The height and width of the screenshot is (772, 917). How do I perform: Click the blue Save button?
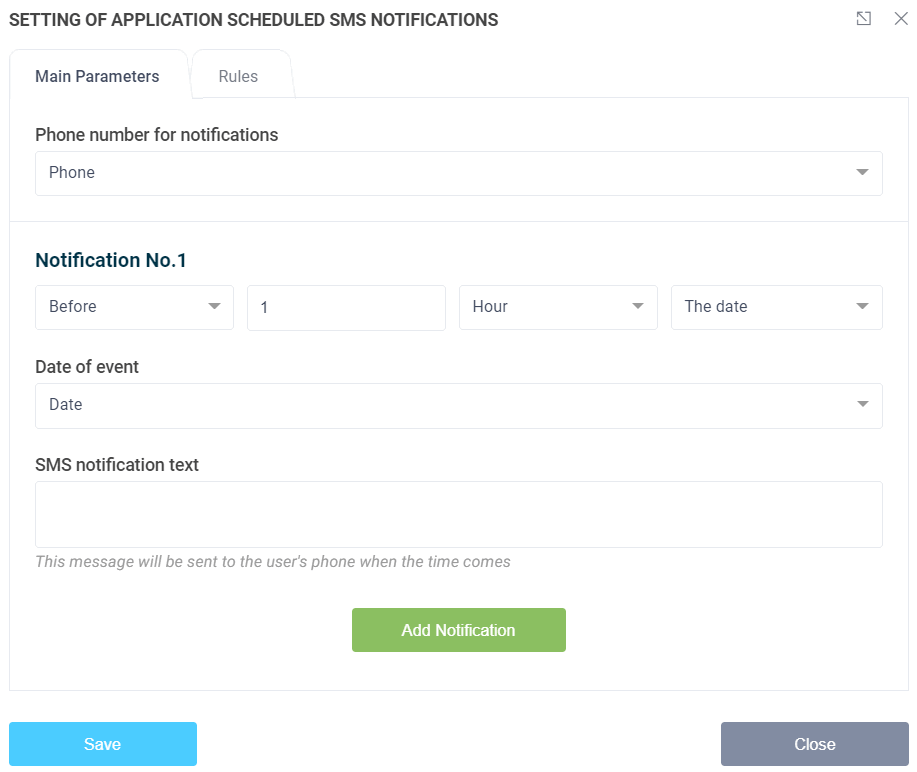(x=103, y=744)
